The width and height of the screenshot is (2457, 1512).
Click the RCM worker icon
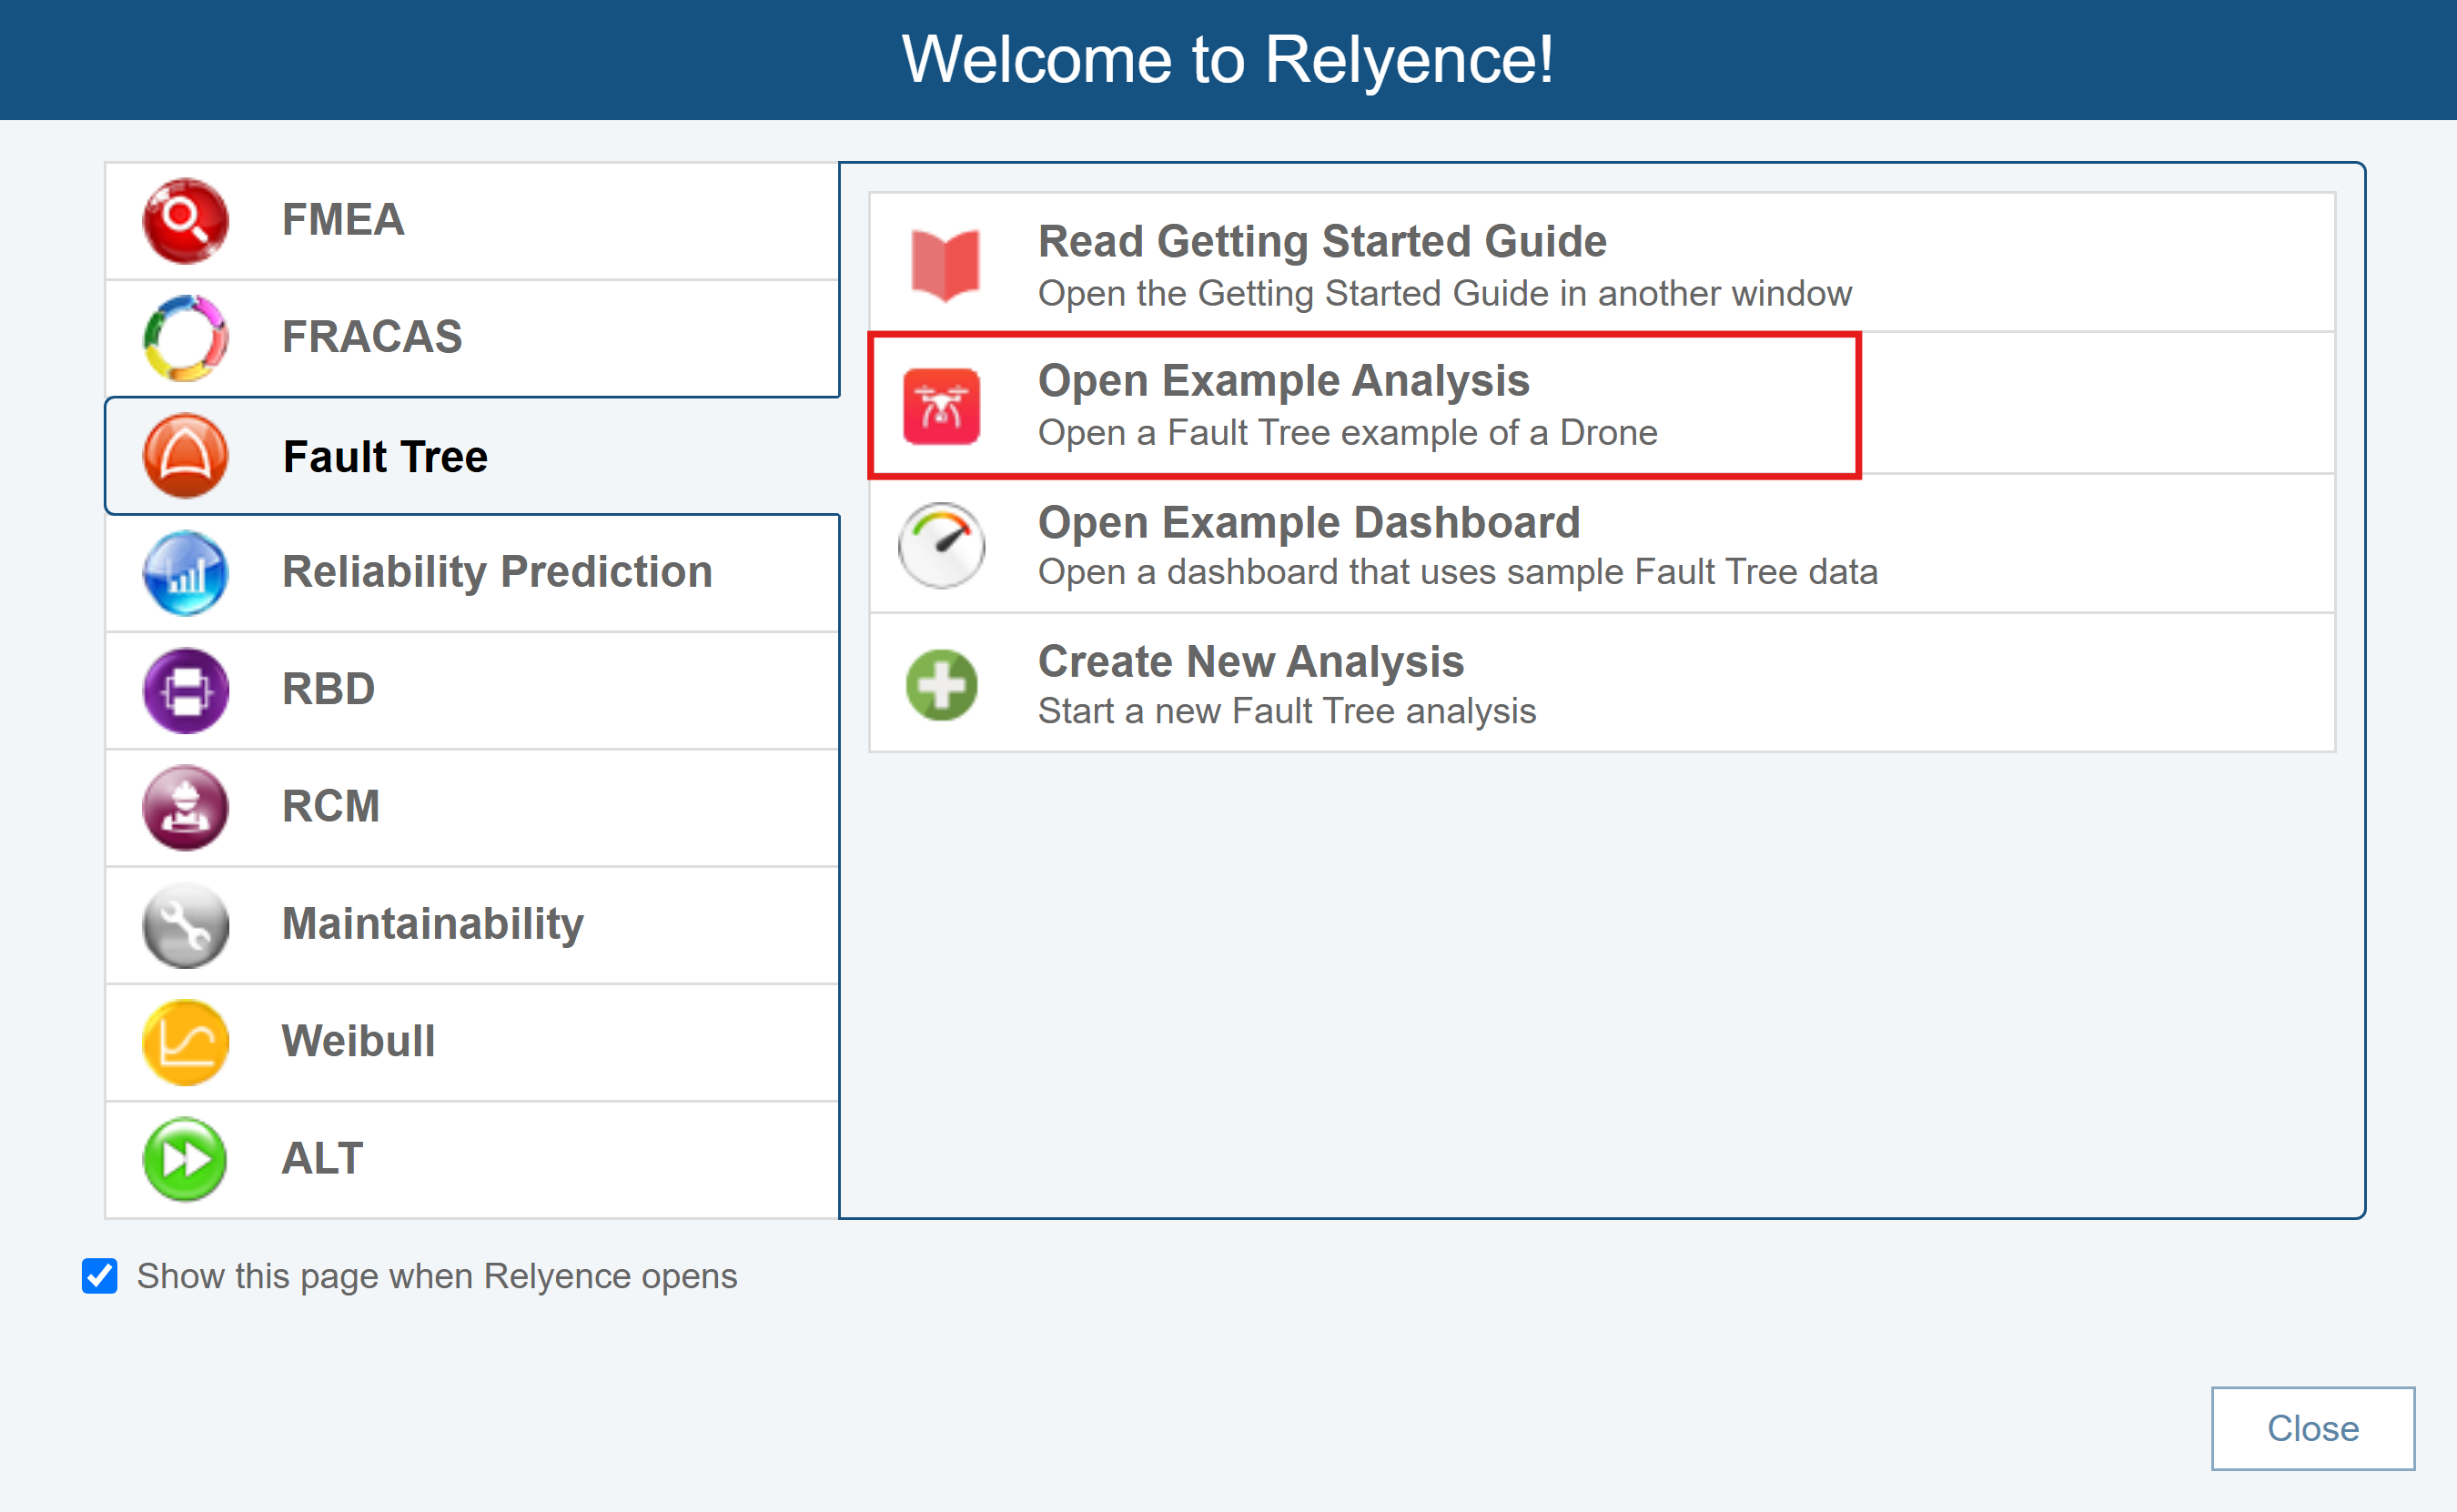point(185,807)
